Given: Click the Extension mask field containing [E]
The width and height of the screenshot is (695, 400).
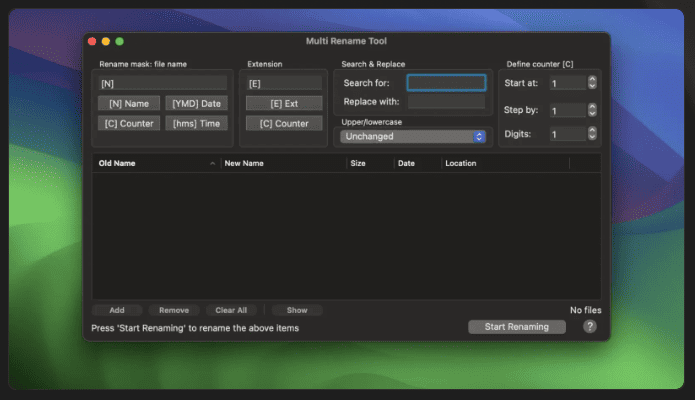Looking at the screenshot, I should point(284,83).
